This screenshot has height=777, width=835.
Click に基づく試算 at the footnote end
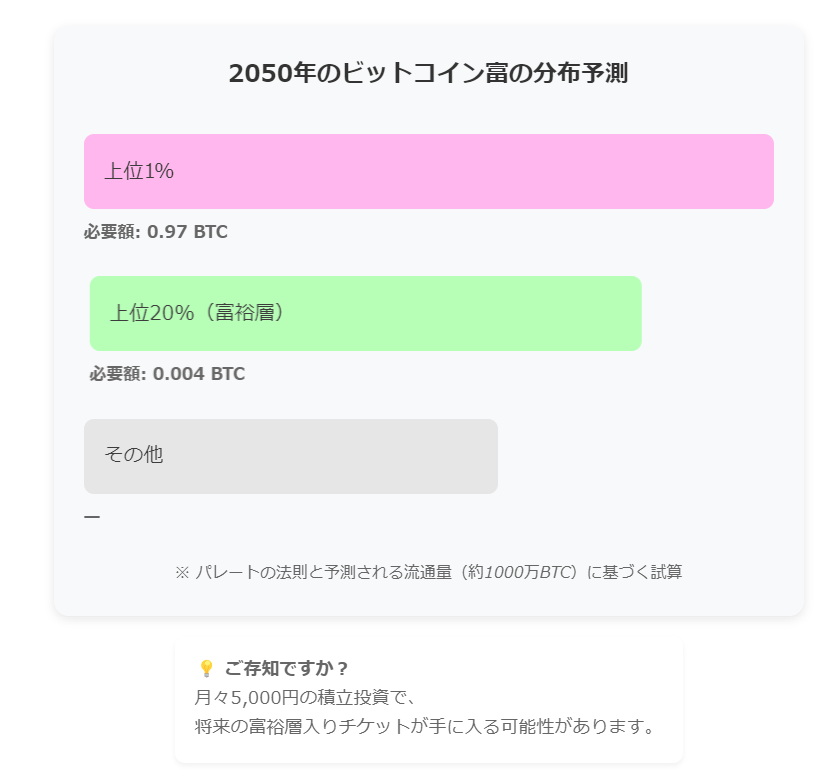tap(634, 572)
